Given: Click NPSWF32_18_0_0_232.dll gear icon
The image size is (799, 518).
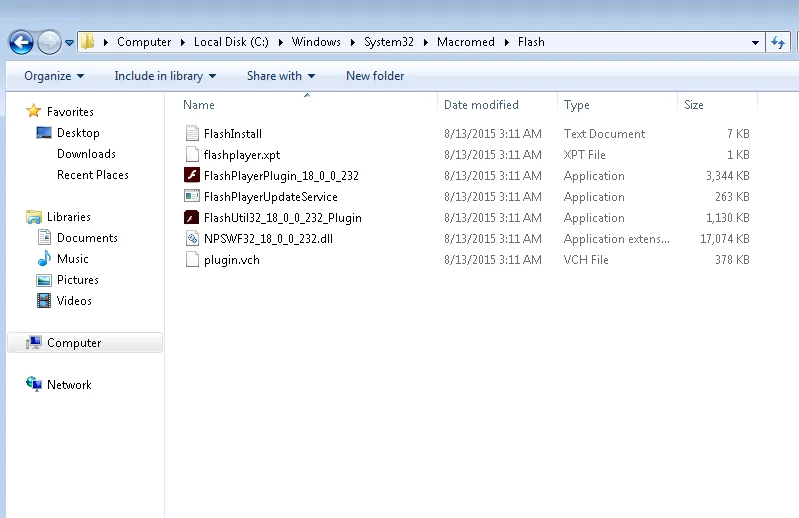Looking at the screenshot, I should 192,238.
